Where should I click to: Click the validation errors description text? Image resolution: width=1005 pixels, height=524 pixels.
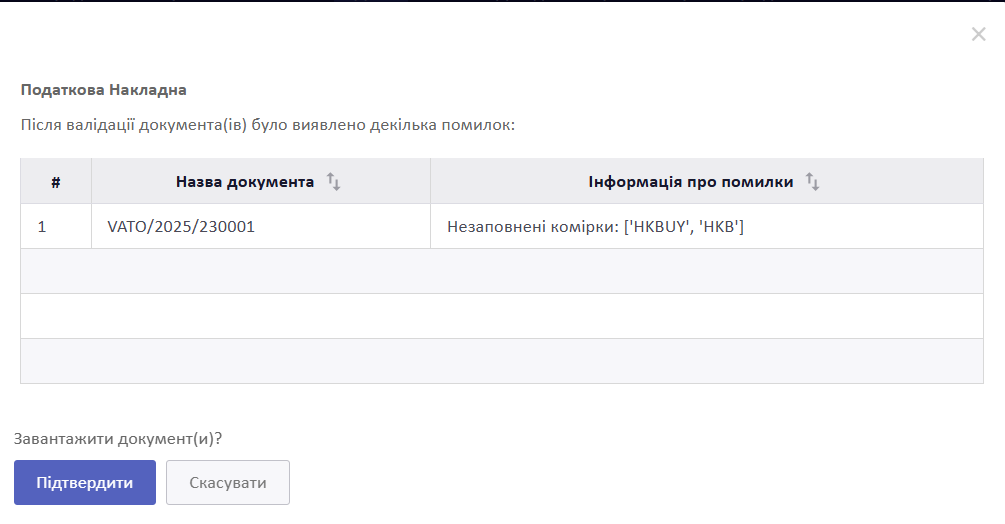(x=267, y=124)
